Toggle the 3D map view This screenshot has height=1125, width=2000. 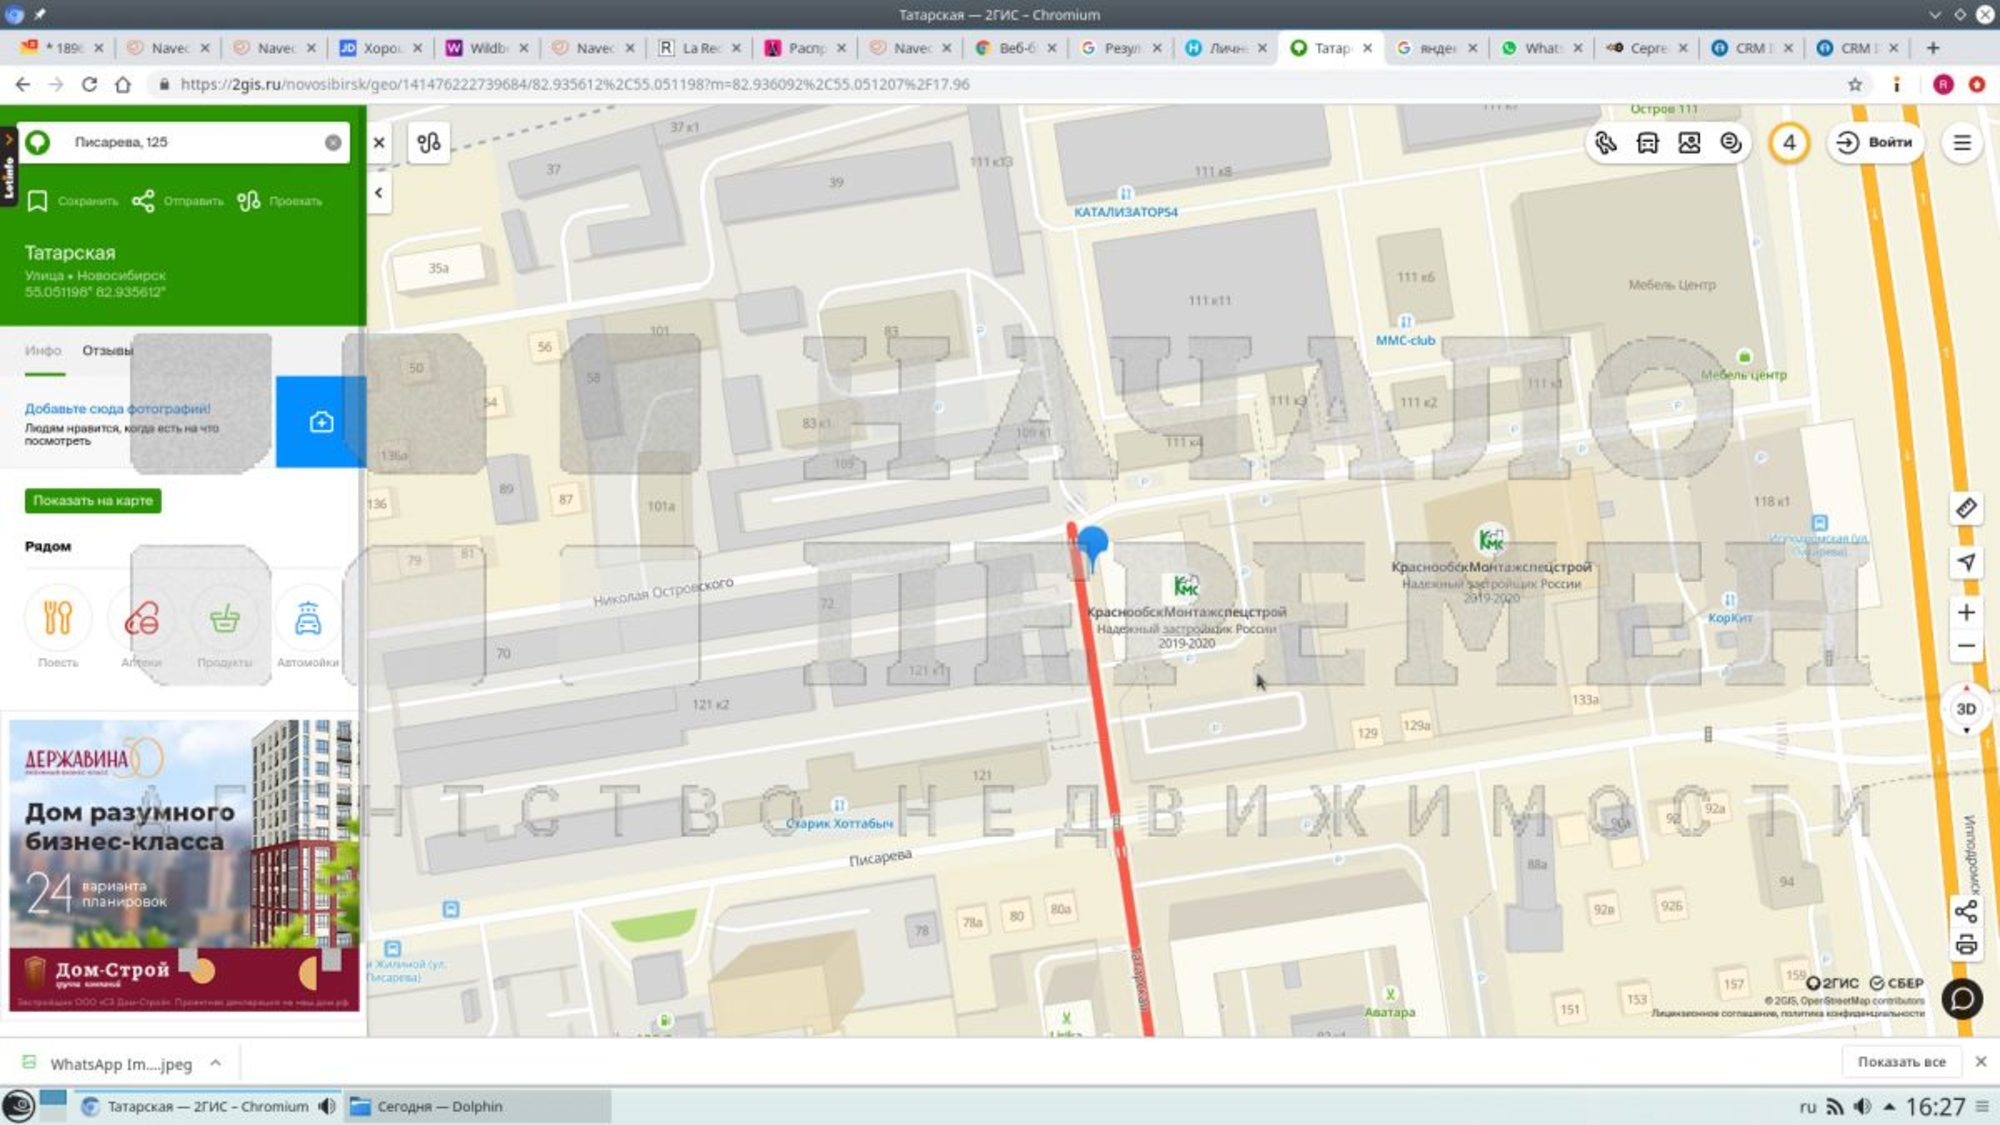point(1966,709)
